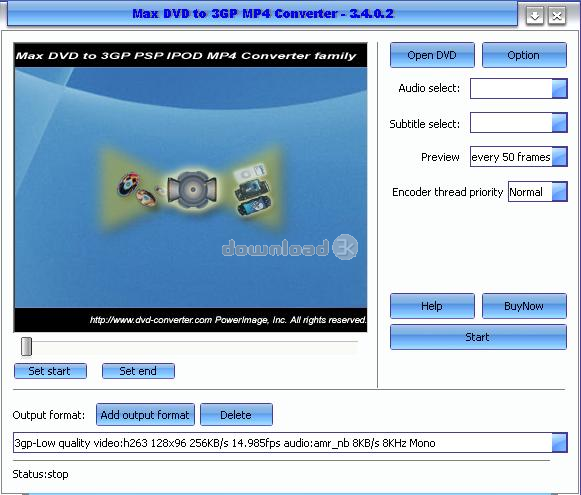Click the DVD discs icon in preview
This screenshot has width=581, height=495.
pos(136,190)
